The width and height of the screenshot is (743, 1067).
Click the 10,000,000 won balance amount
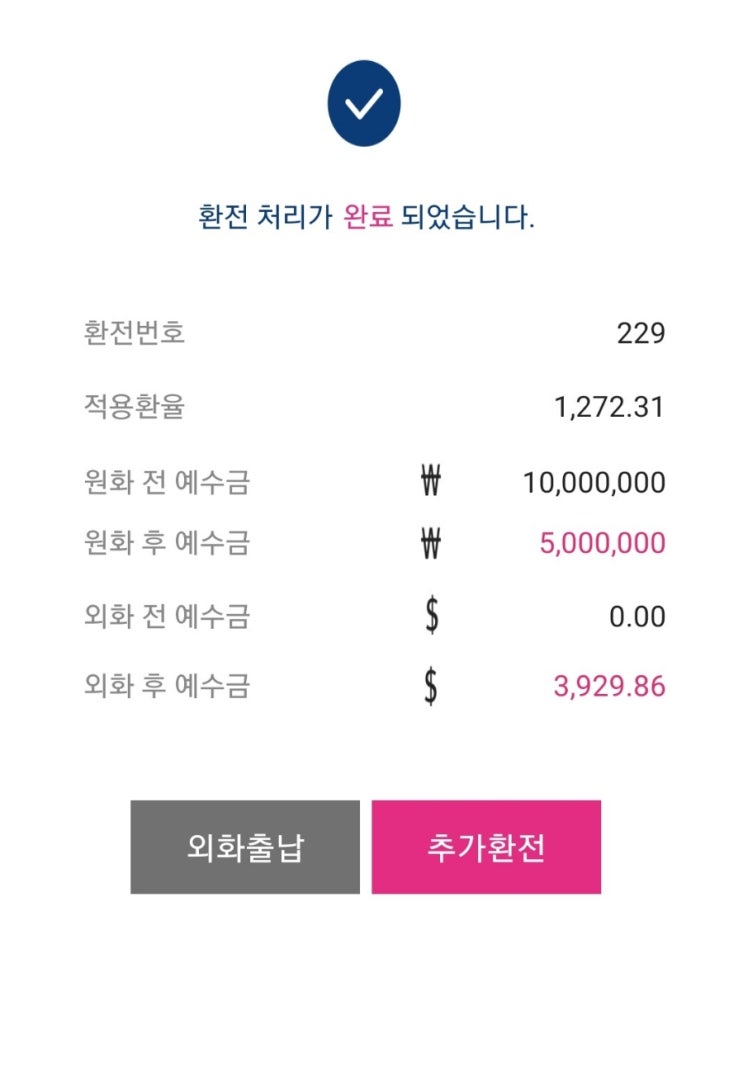point(593,483)
